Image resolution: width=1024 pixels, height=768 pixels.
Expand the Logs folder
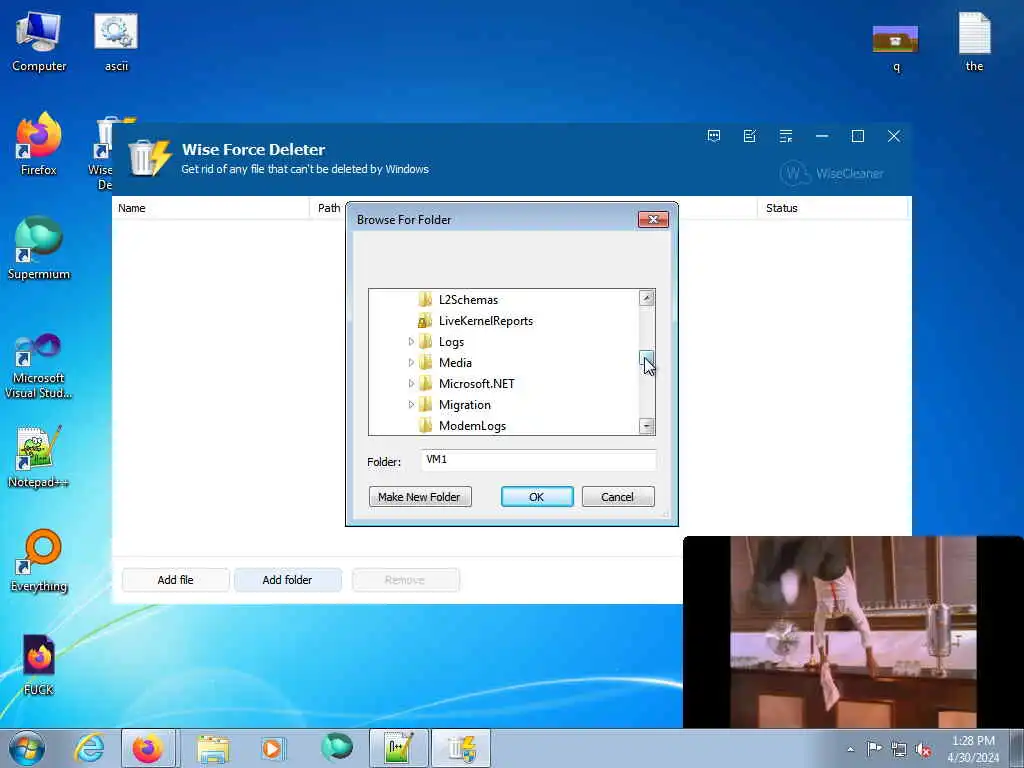[x=411, y=342]
